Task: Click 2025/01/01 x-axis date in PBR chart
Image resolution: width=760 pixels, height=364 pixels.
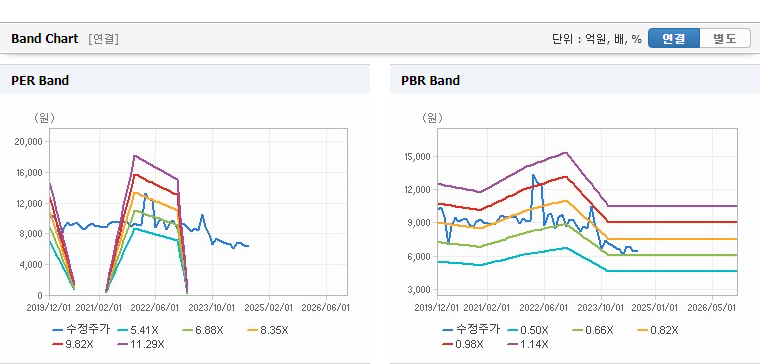Action: pos(655,307)
